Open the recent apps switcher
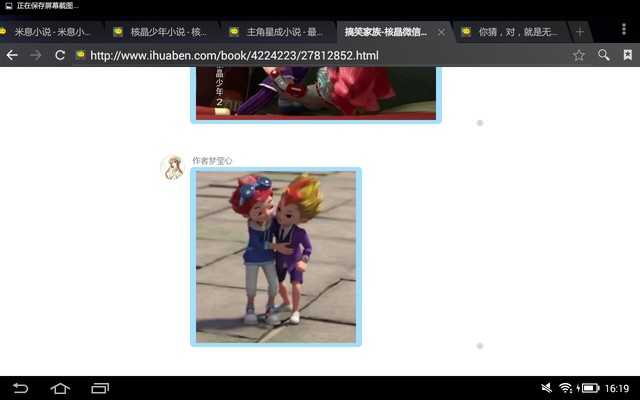This screenshot has width=640, height=400. click(100, 388)
